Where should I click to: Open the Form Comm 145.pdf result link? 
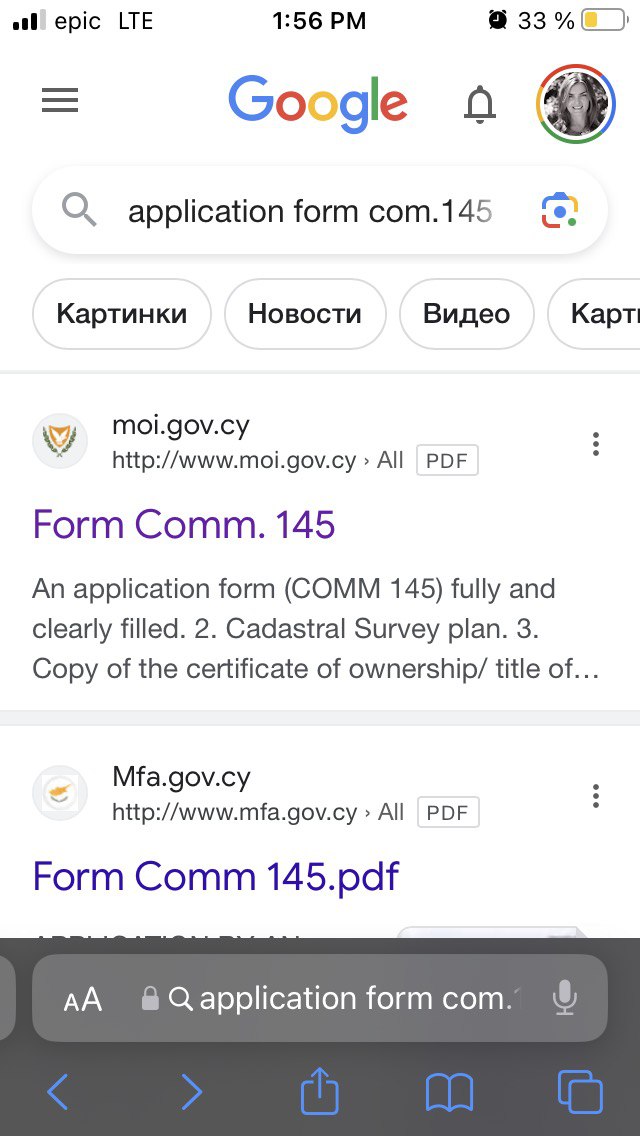[x=216, y=877]
